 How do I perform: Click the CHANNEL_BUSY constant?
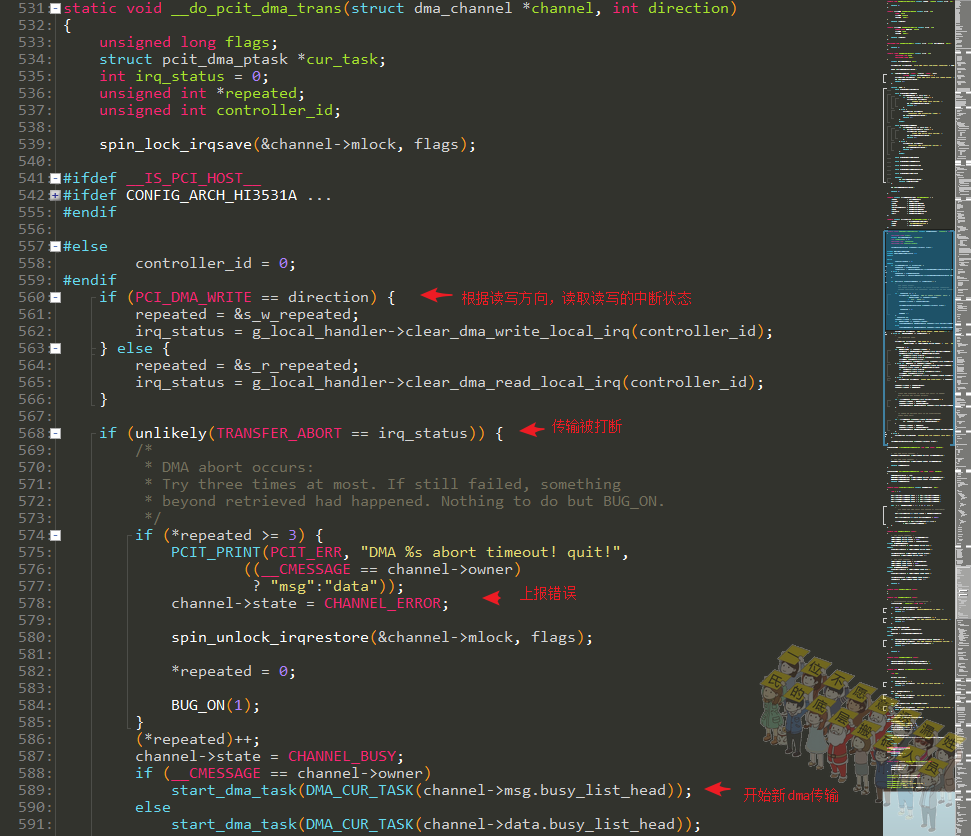click(342, 756)
